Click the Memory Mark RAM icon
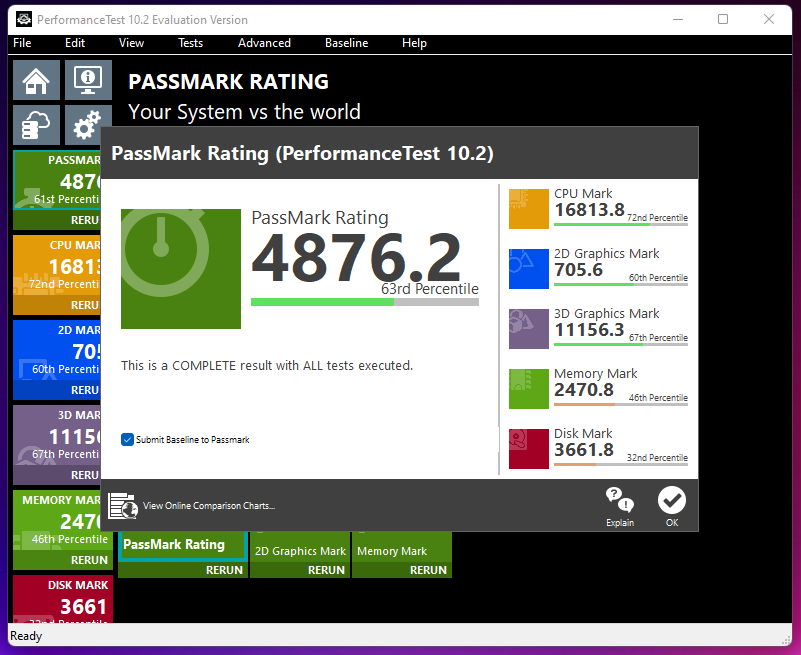This screenshot has height=655, width=801. pos(528,389)
